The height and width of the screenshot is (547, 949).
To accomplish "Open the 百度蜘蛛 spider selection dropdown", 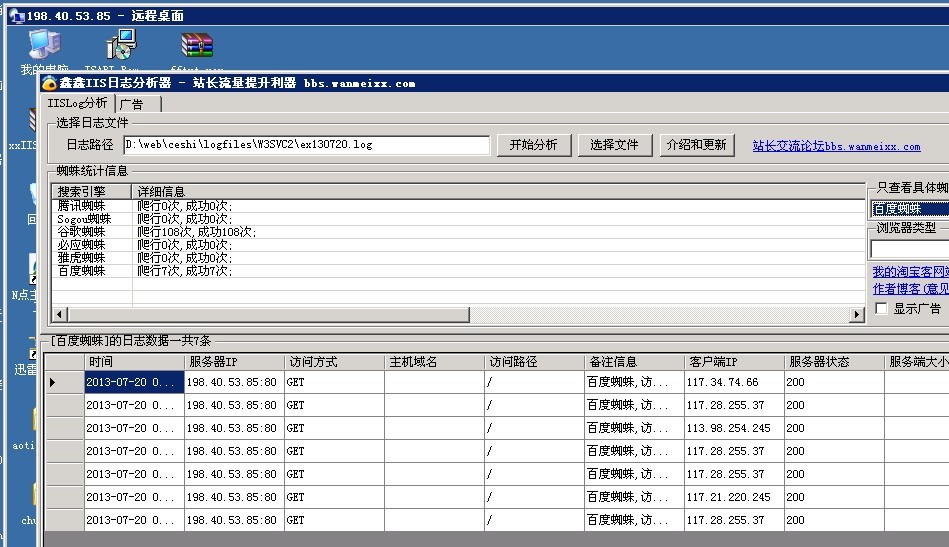I will coord(910,209).
